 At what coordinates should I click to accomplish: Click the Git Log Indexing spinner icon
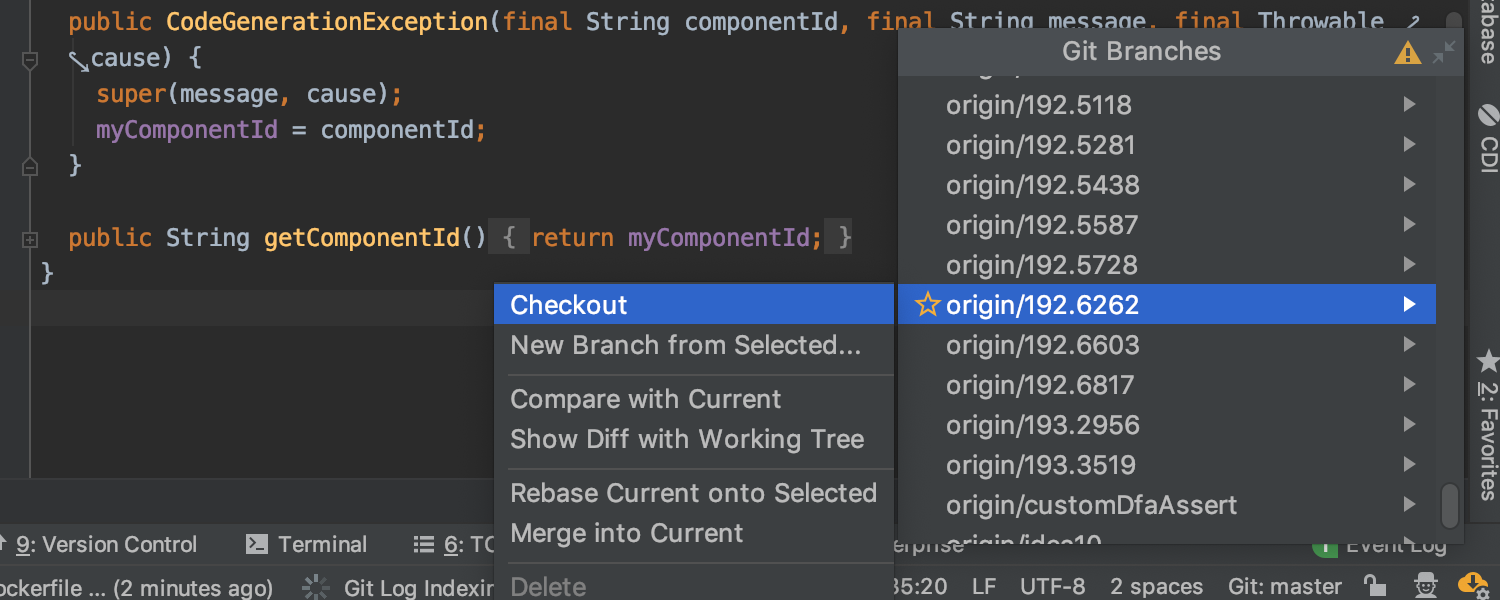316,587
